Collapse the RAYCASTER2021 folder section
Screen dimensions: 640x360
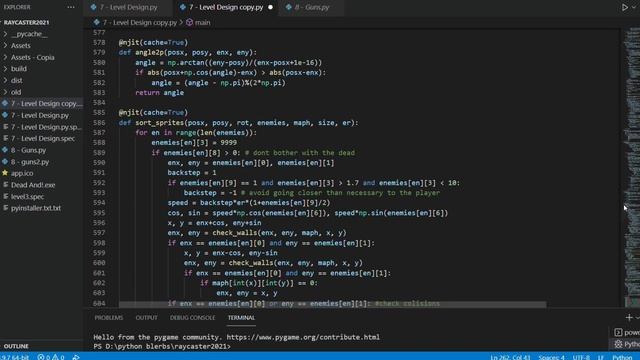coord(26,22)
